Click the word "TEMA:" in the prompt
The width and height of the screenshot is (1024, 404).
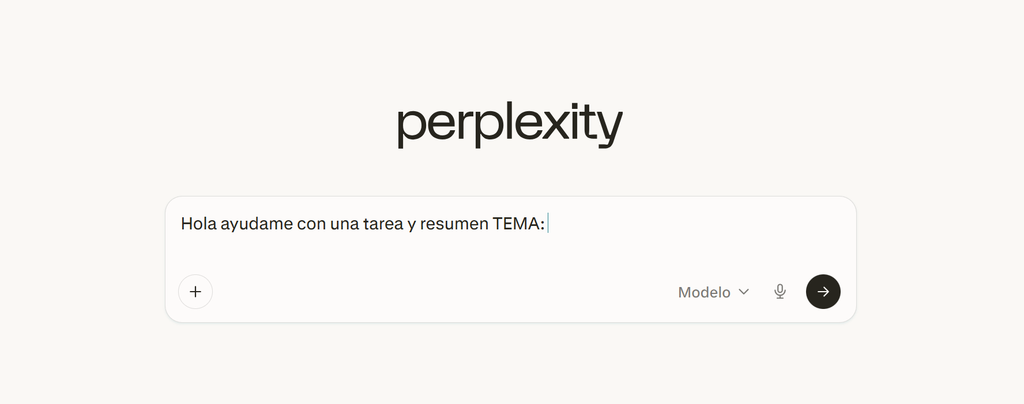coord(519,224)
